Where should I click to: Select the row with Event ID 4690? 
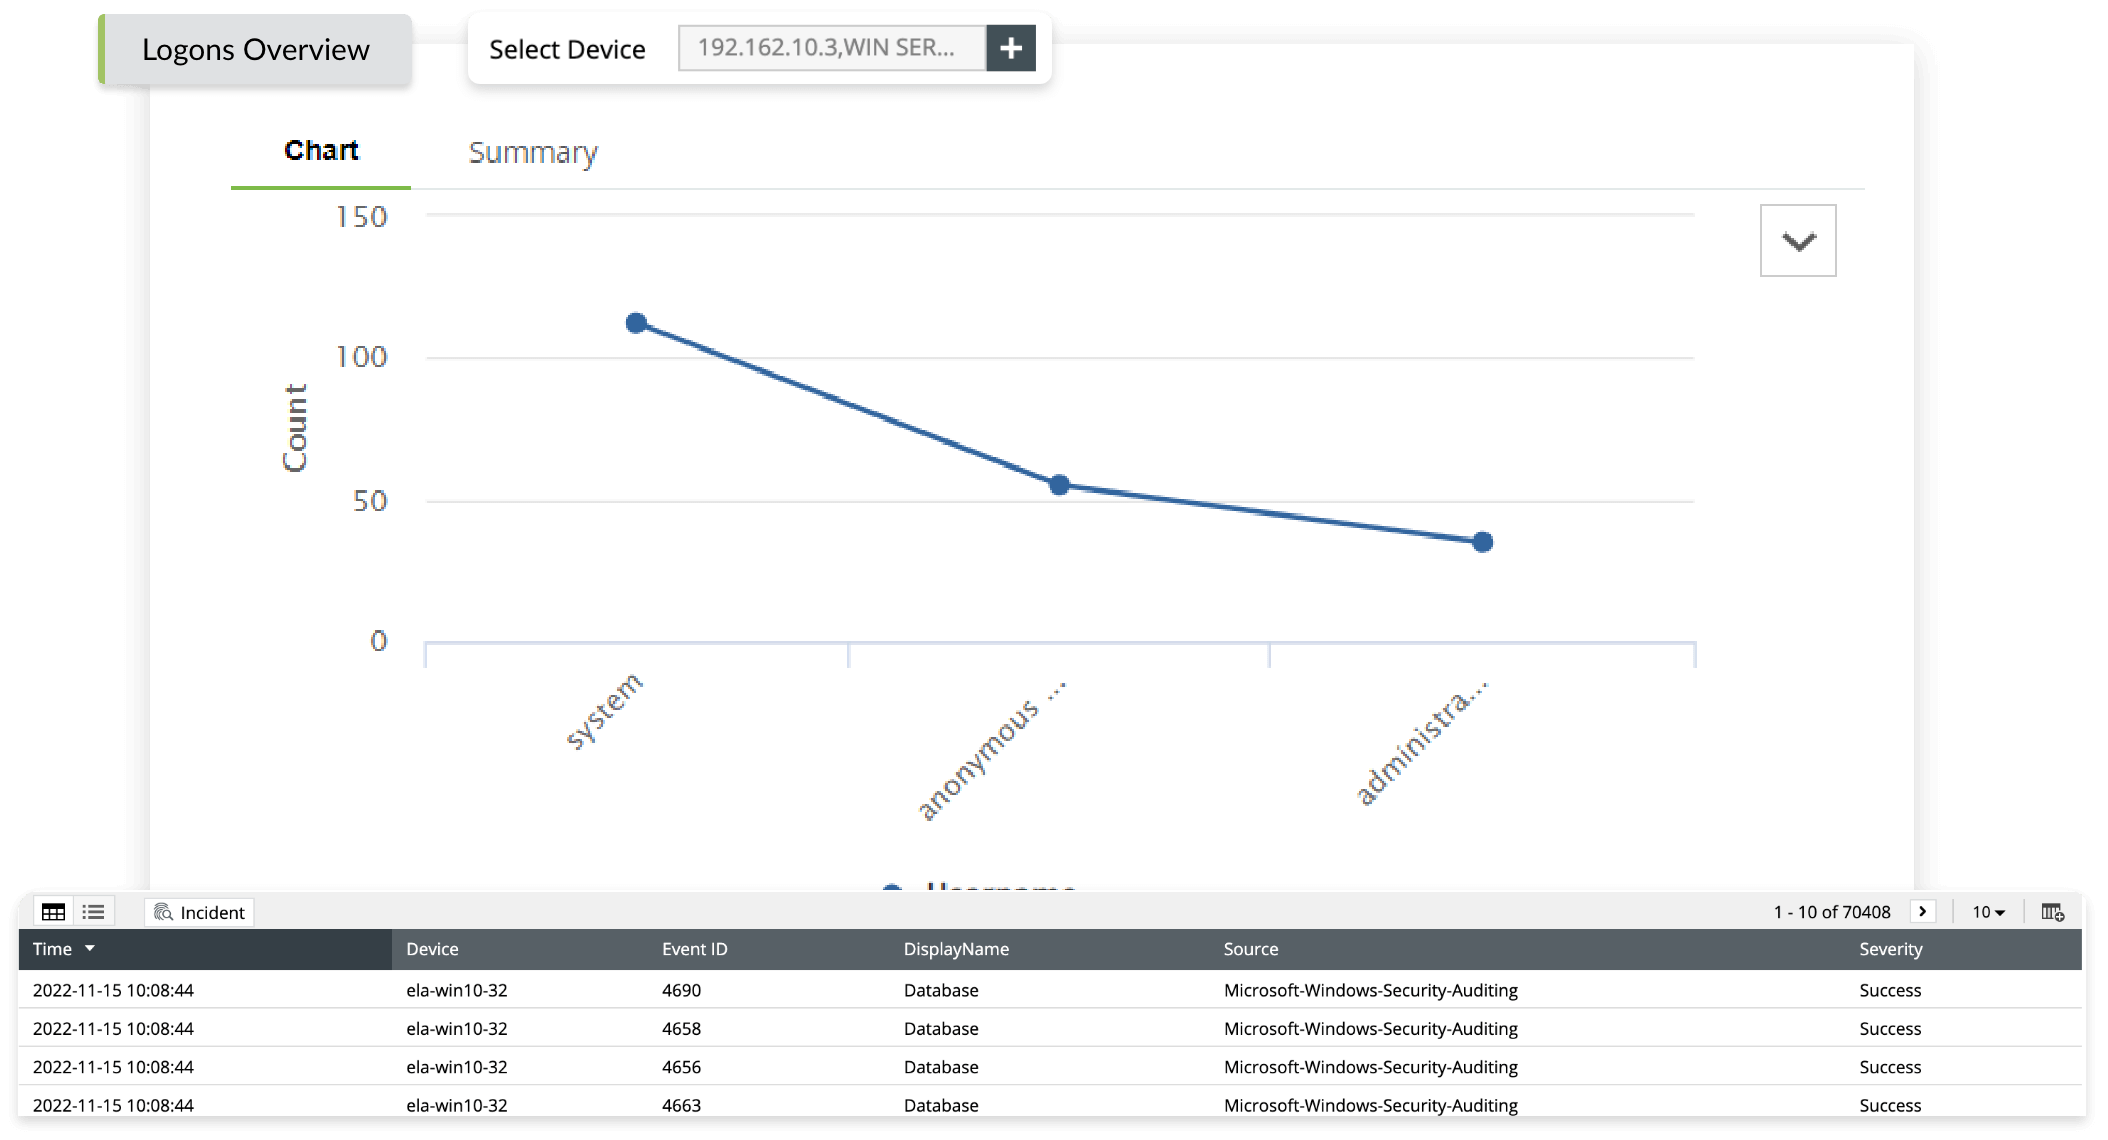(x=681, y=990)
